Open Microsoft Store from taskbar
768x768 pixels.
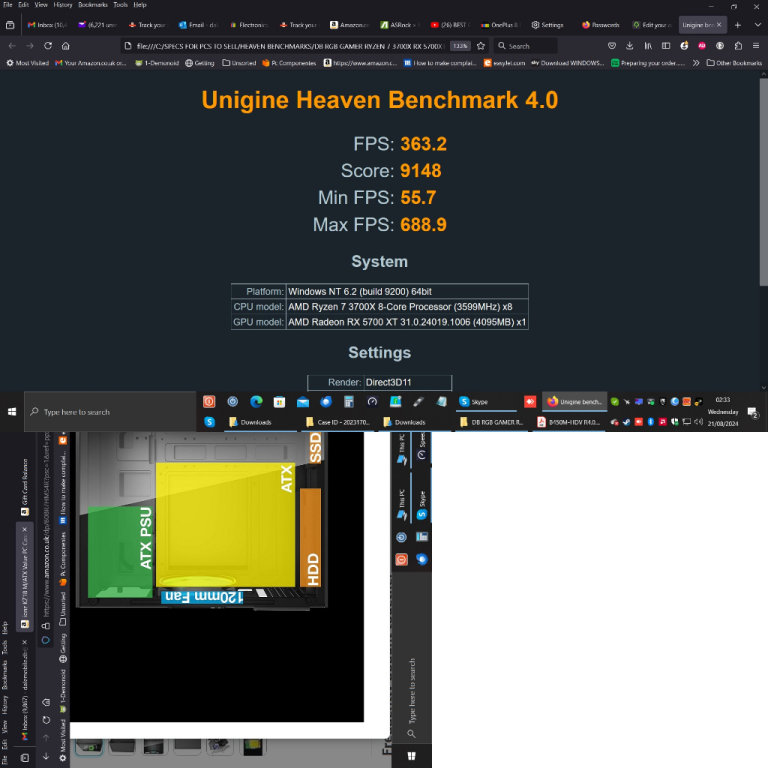[x=279, y=402]
